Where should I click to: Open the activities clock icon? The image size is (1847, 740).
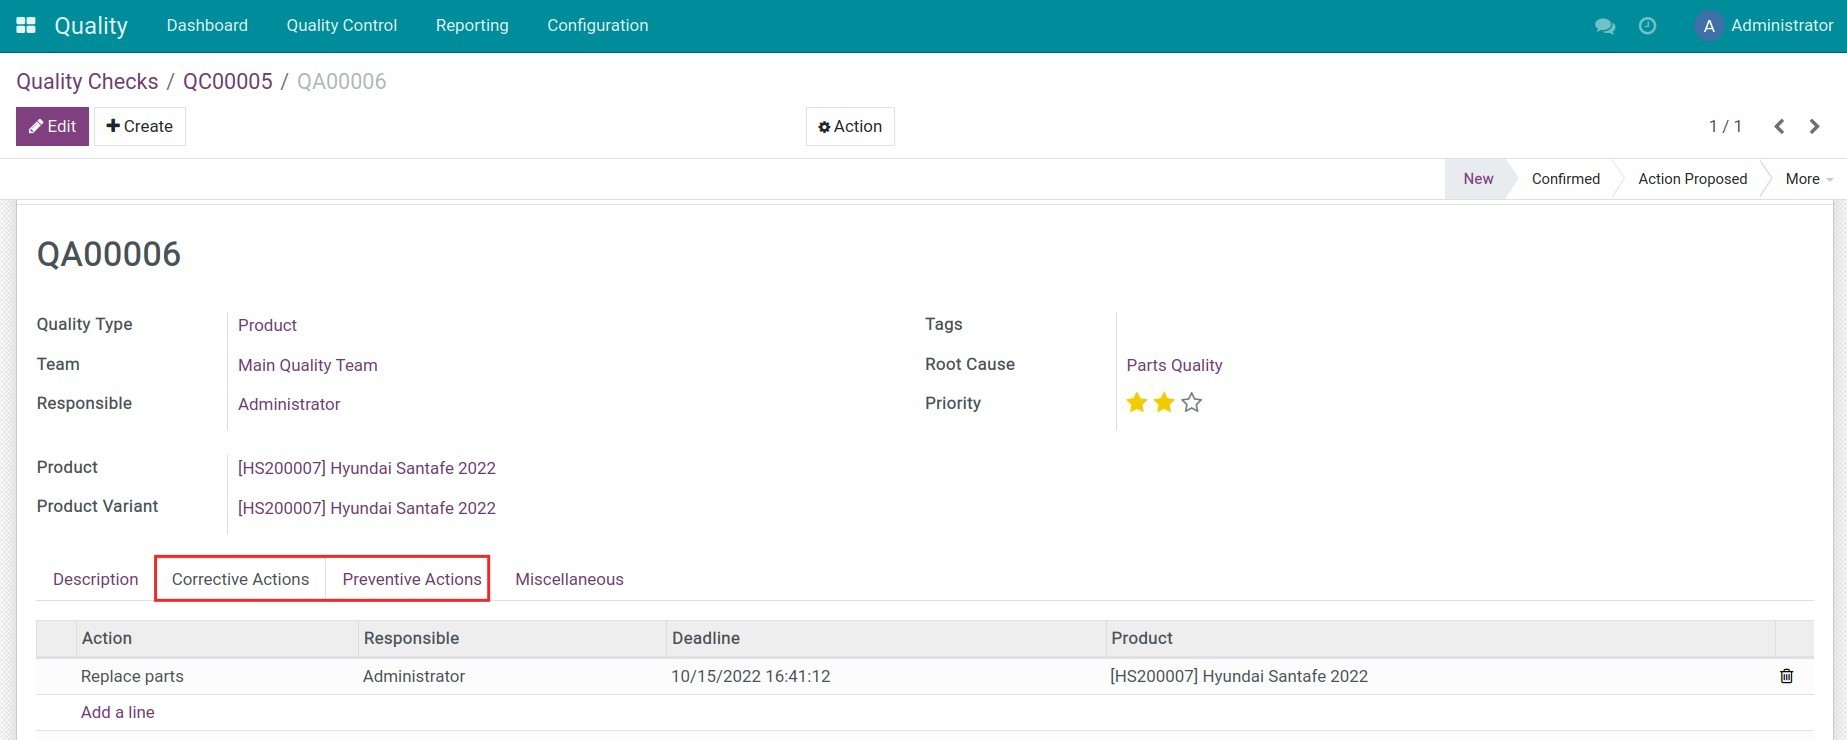(x=1647, y=26)
